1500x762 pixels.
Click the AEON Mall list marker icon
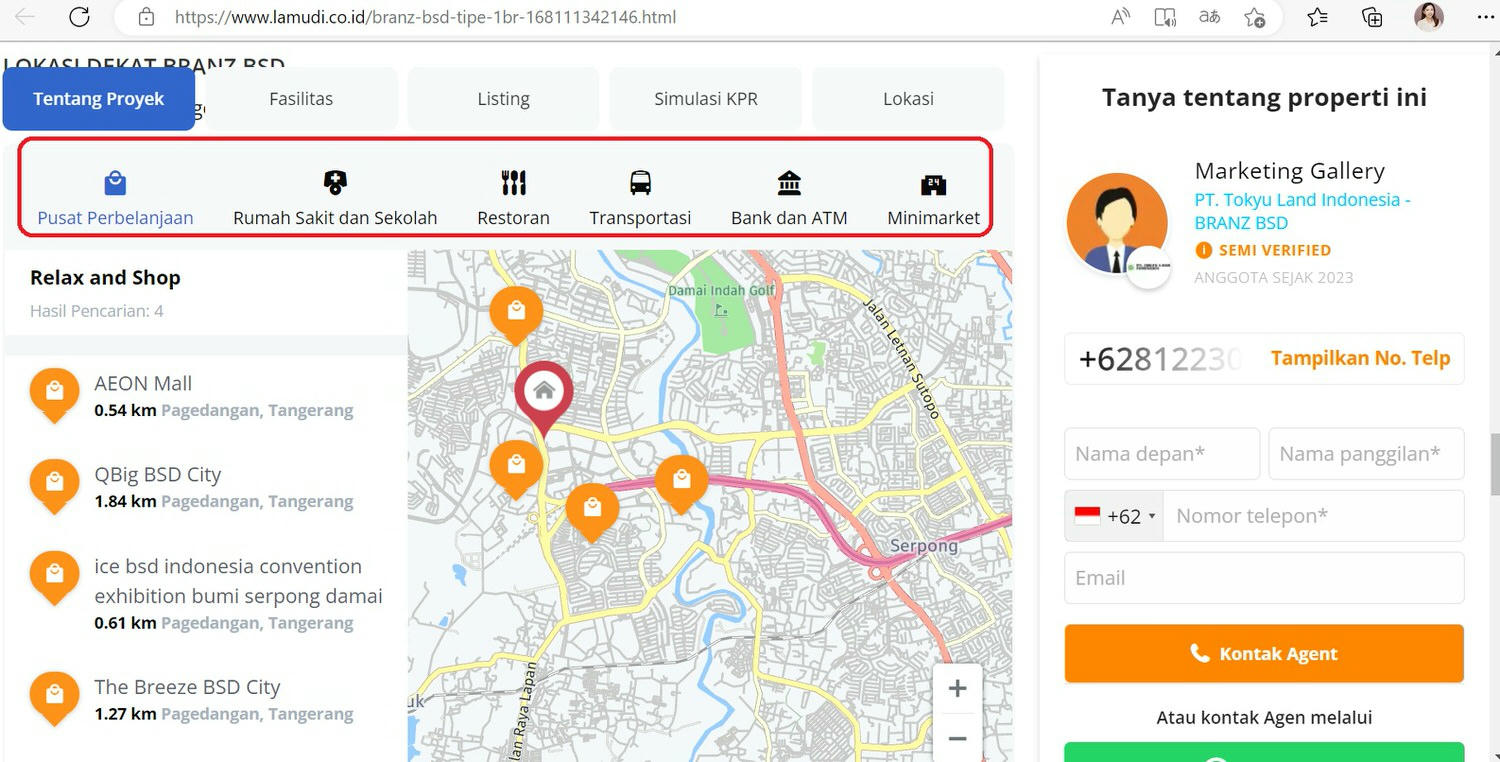(55, 395)
